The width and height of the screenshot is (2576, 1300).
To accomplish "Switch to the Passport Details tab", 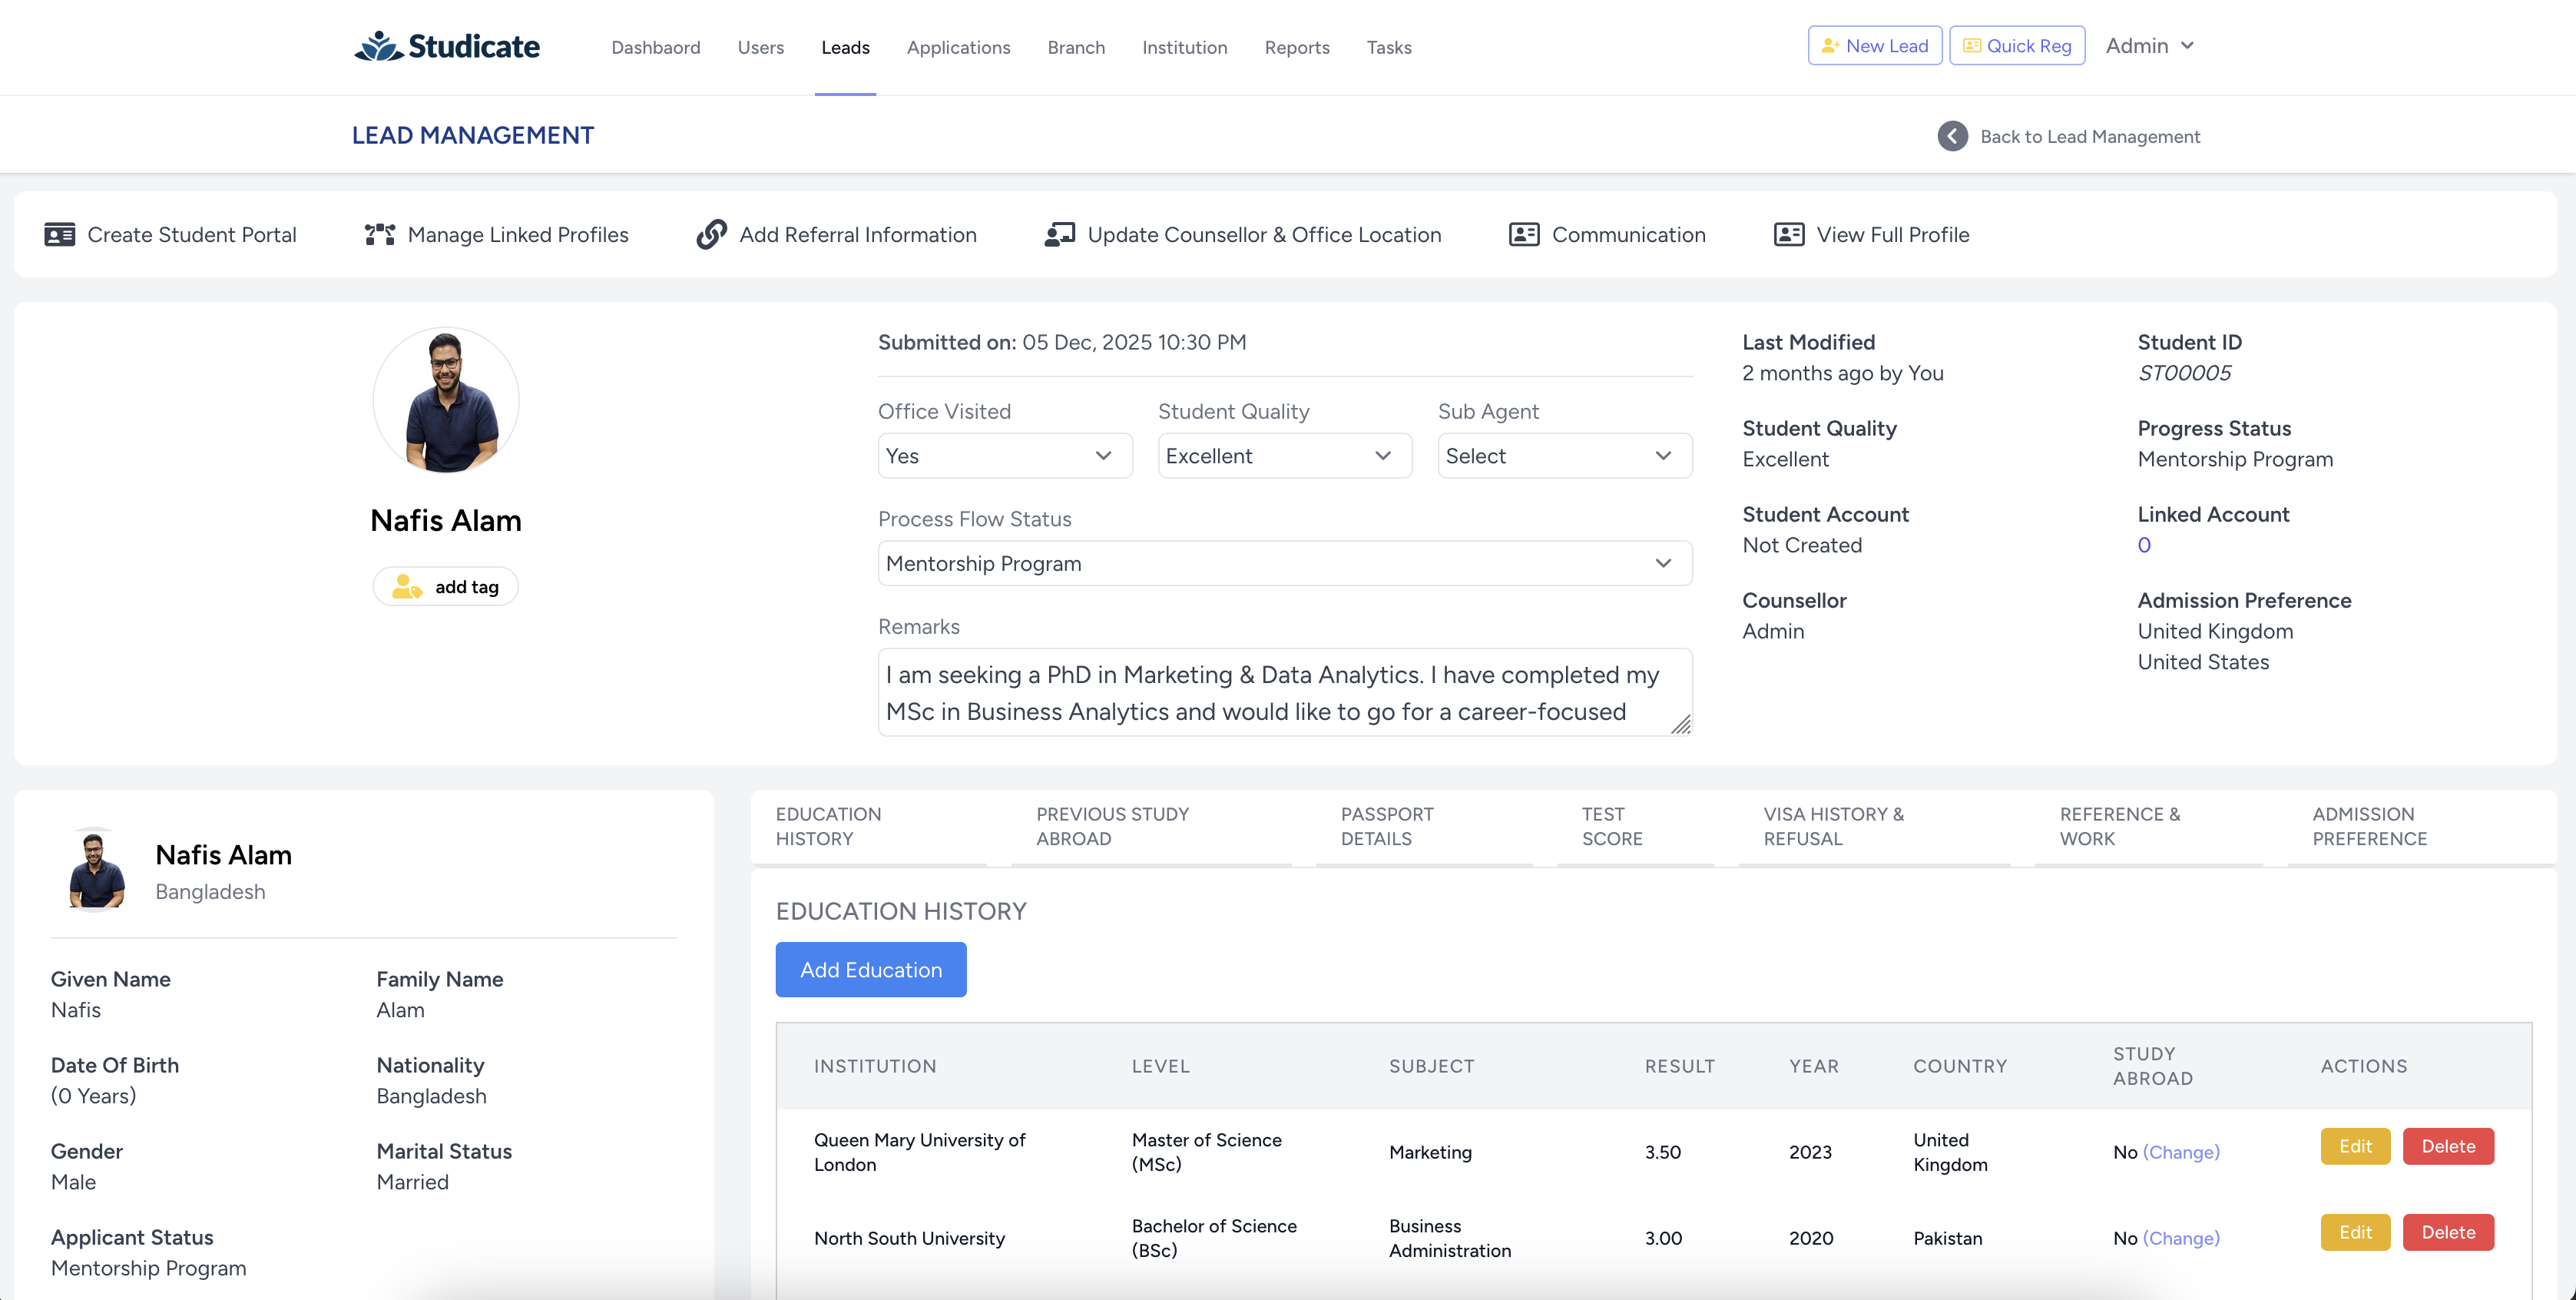I will [1387, 827].
